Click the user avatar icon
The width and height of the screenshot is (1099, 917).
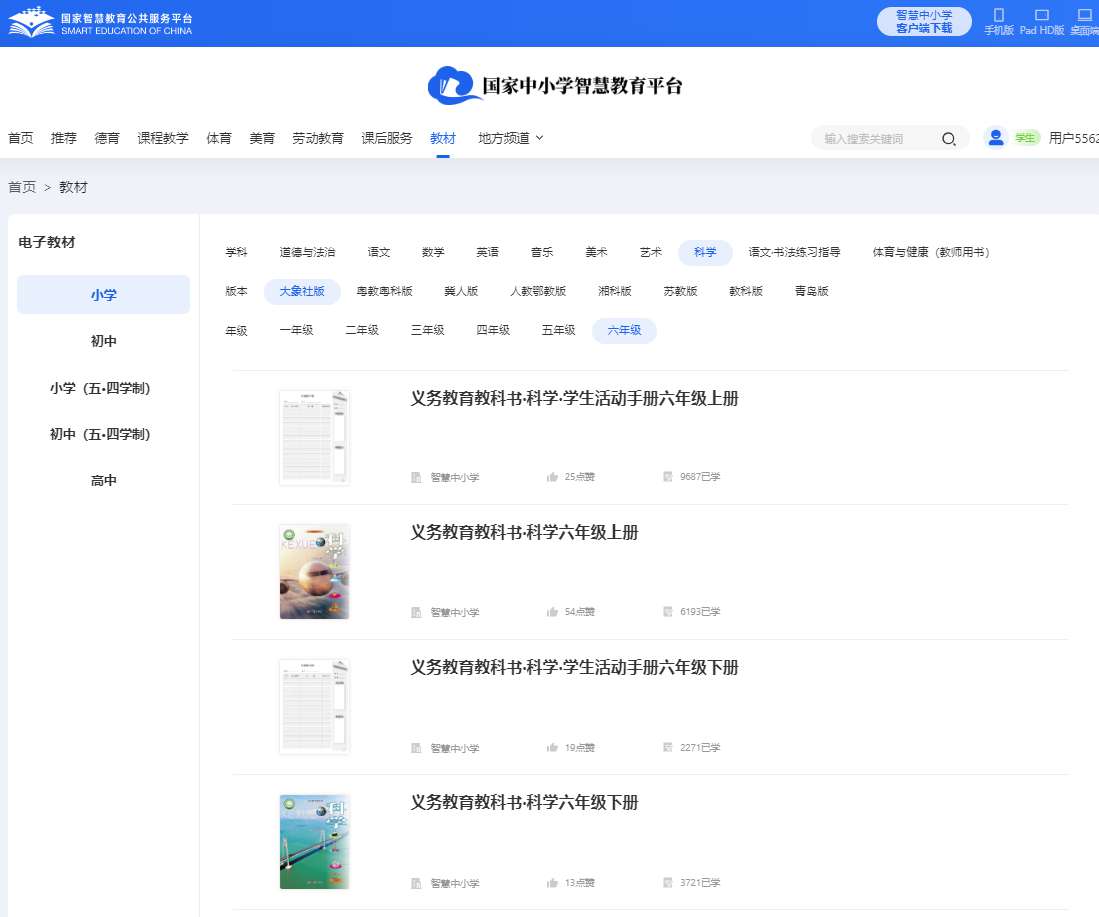point(995,138)
